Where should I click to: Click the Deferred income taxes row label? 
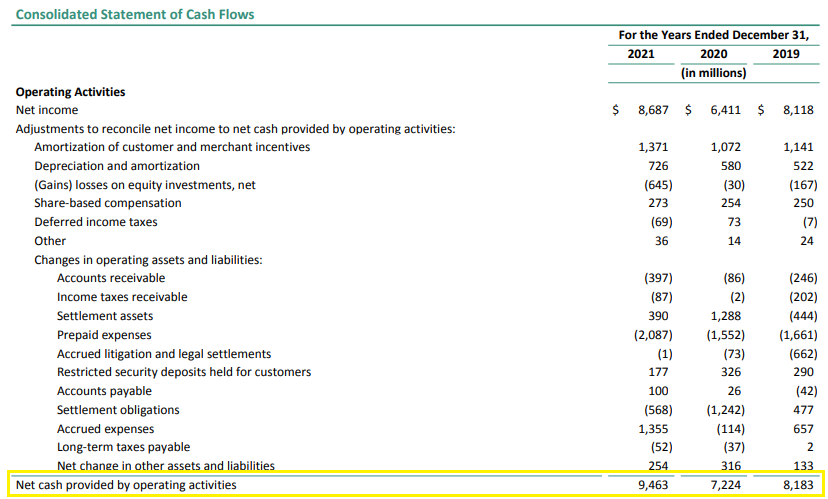tap(96, 222)
